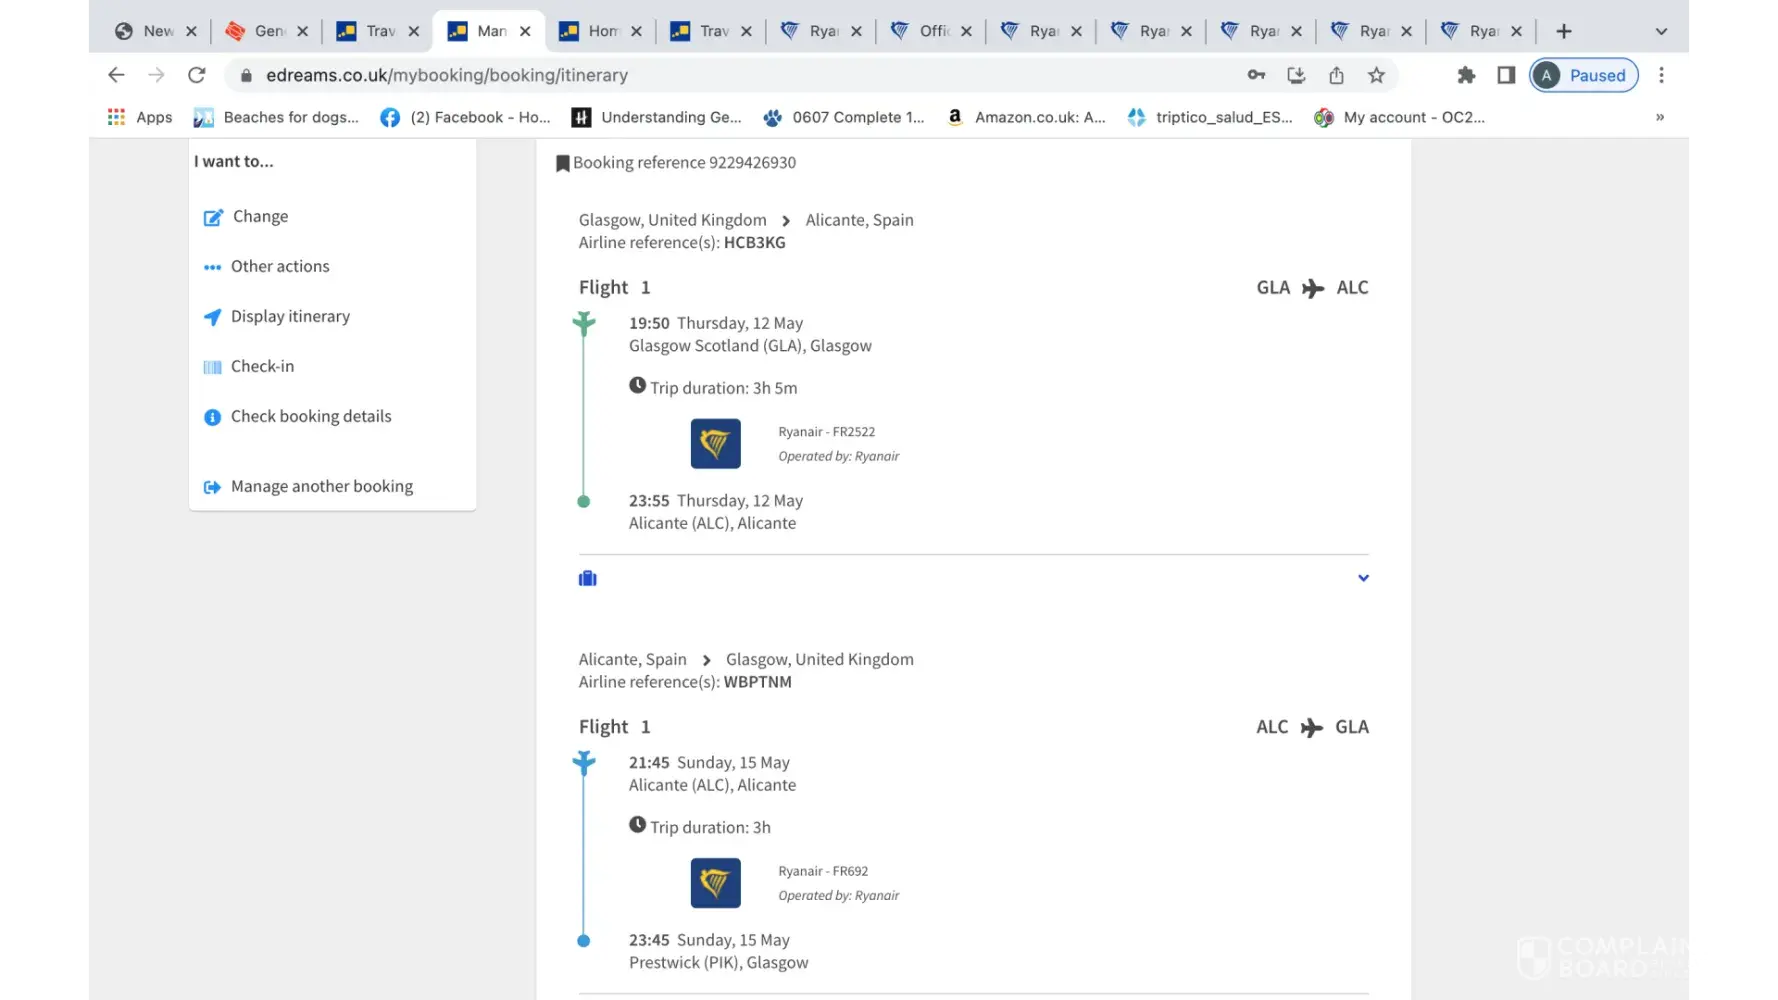Viewport: 1778px width, 1000px height.
Task: Bookmark this page with the star icon
Action: coord(1376,75)
